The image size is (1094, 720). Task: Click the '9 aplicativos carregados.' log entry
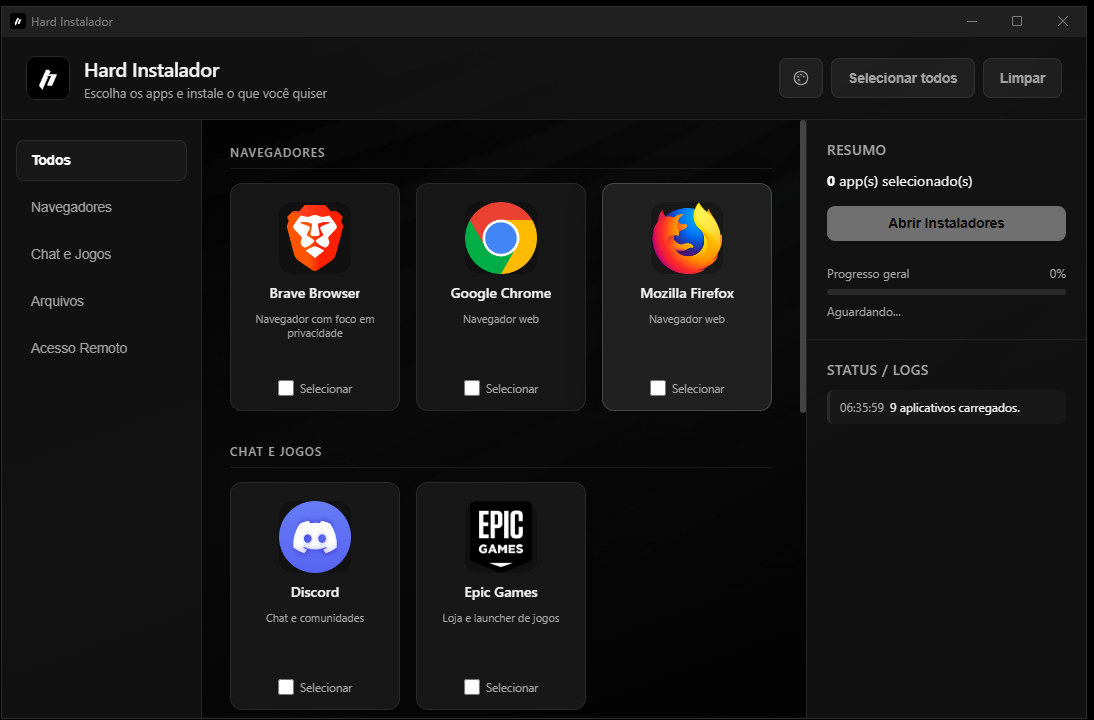pos(946,407)
